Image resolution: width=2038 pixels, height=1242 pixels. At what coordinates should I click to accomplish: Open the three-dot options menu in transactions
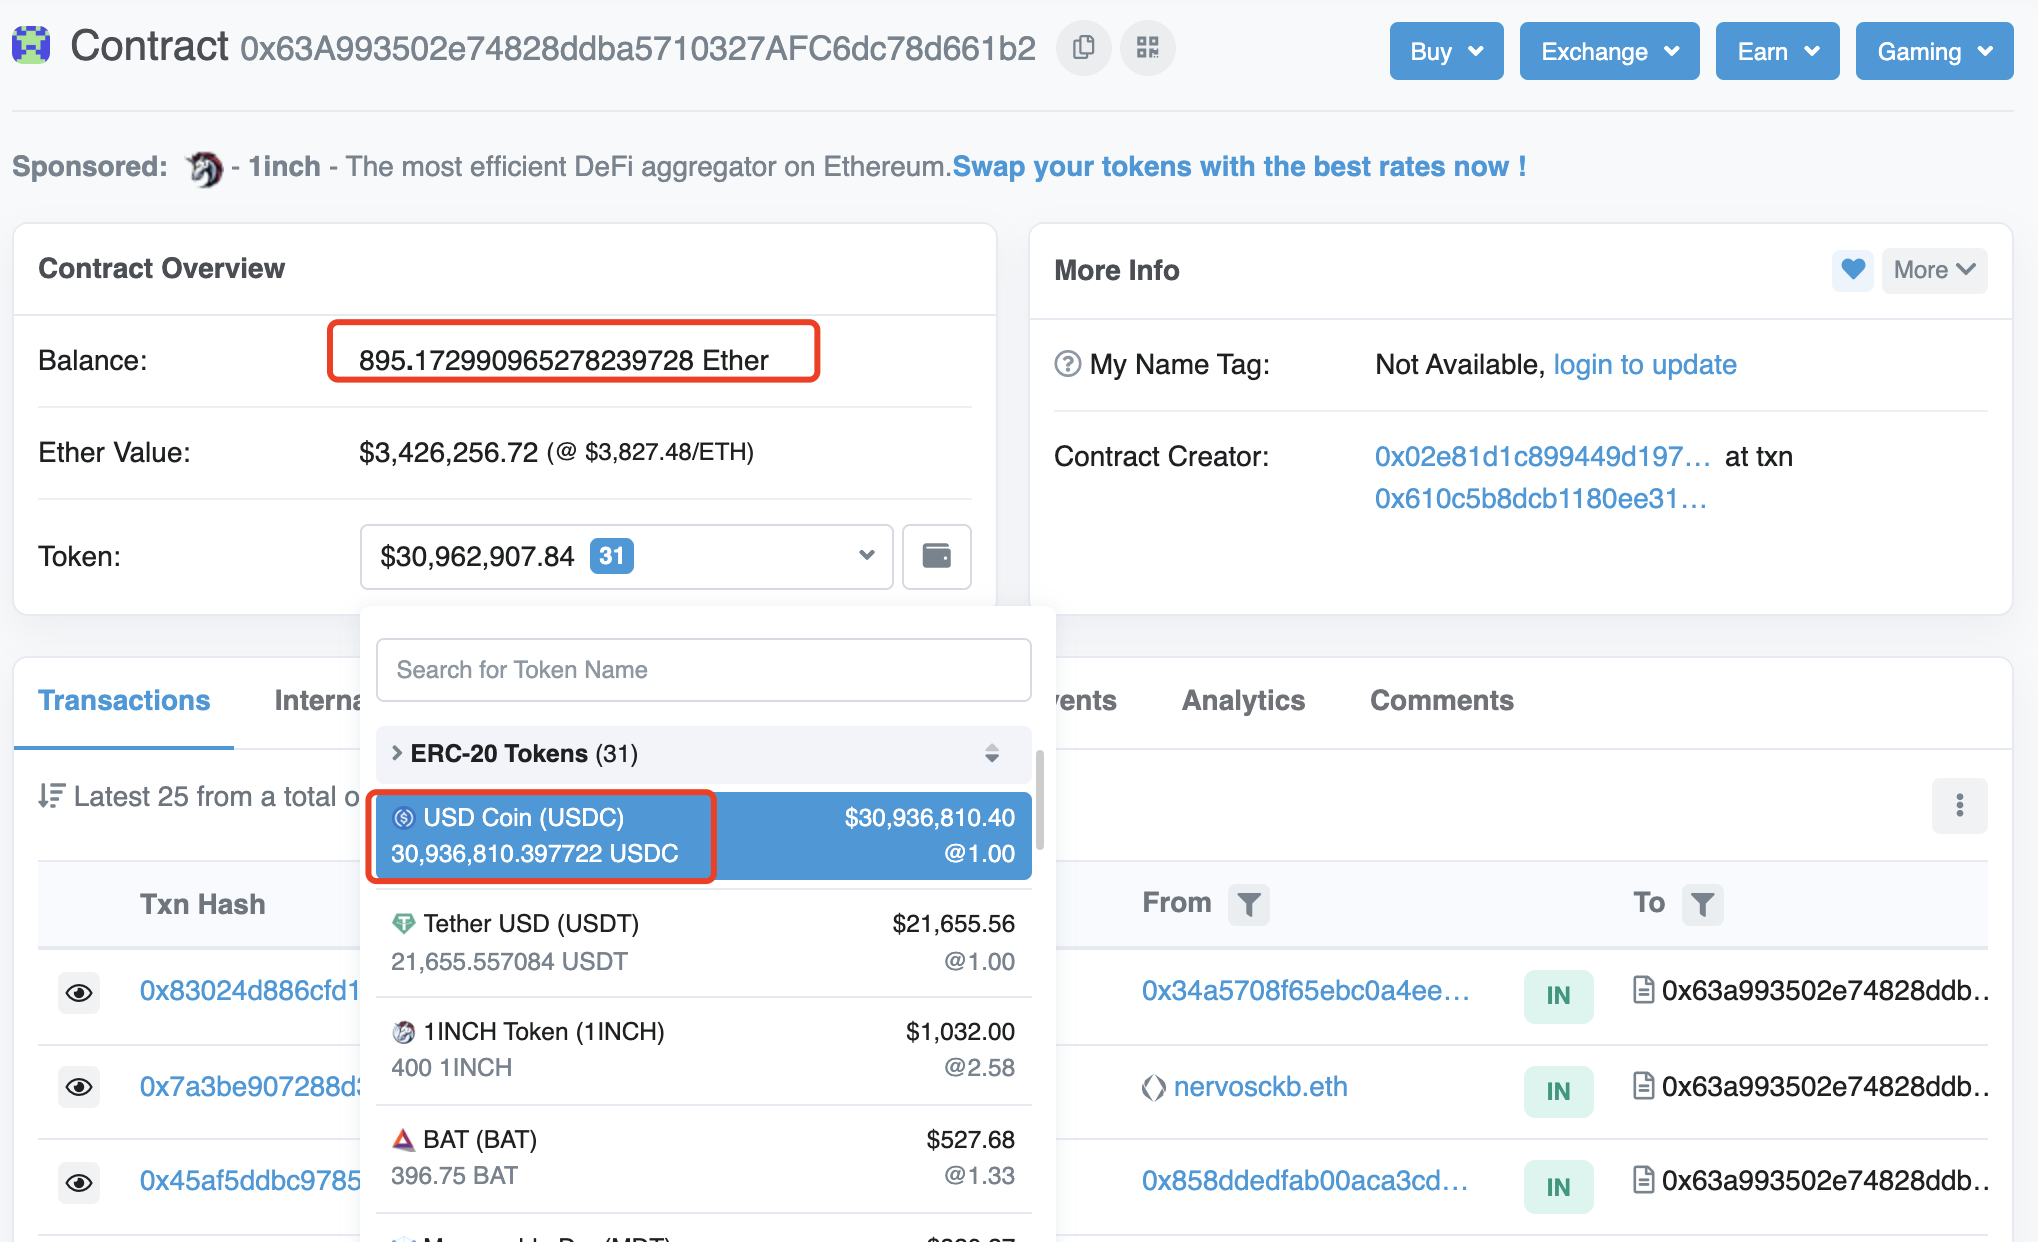1959,805
